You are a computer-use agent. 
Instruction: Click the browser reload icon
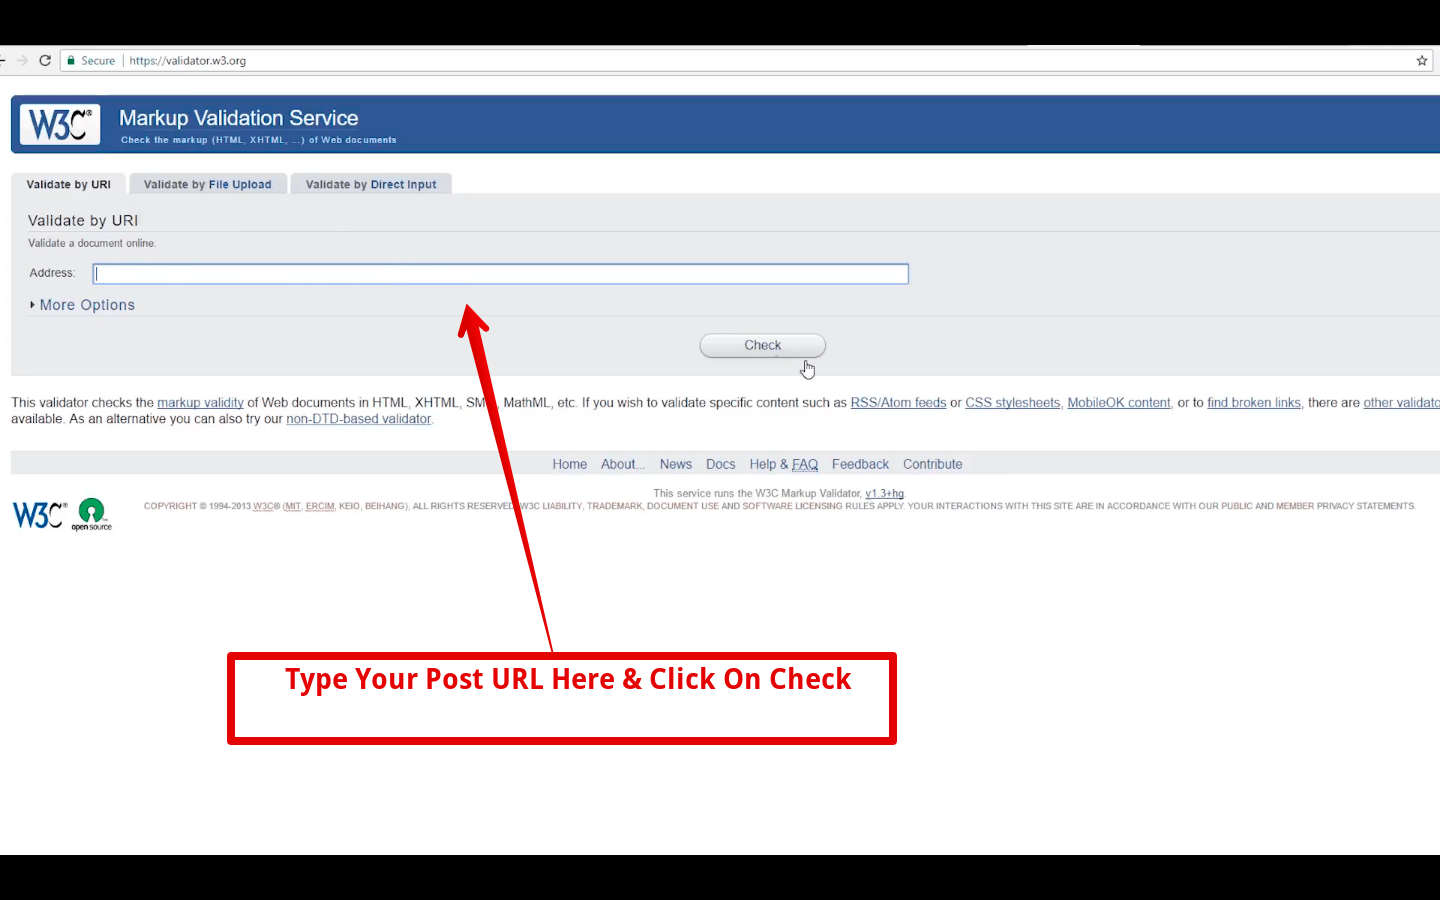point(45,61)
